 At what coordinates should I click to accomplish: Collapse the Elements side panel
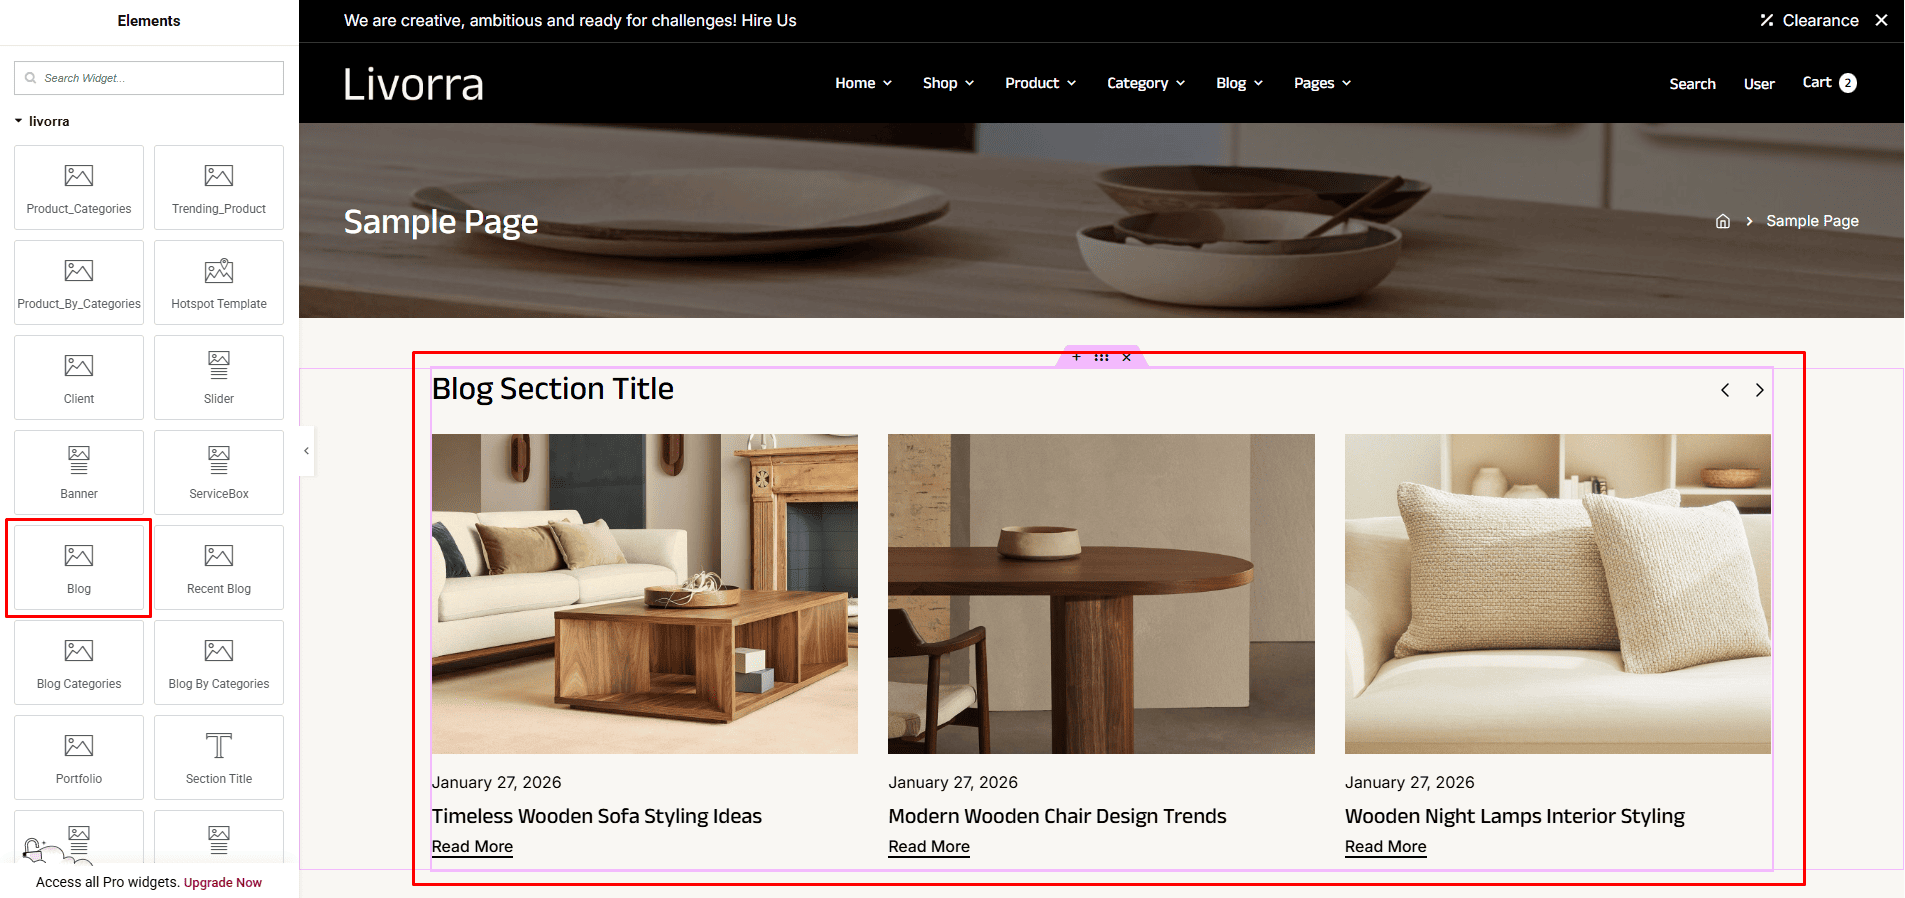(306, 451)
